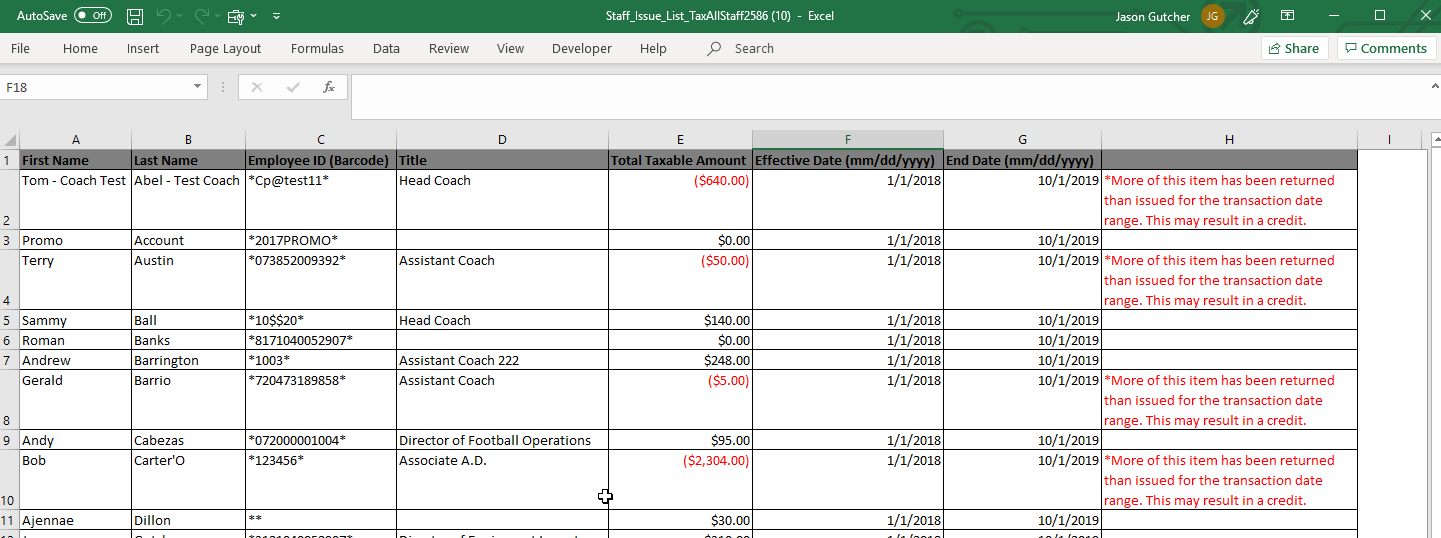
Task: Open the Redo history dropdown arrow
Action: pyautogui.click(x=217, y=16)
